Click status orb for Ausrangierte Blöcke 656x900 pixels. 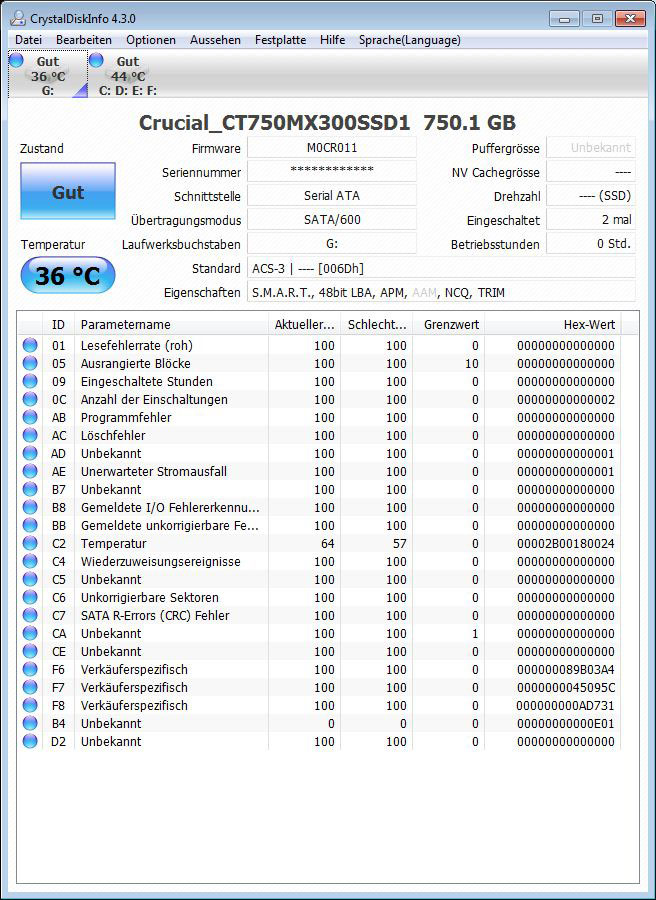click(x=30, y=363)
